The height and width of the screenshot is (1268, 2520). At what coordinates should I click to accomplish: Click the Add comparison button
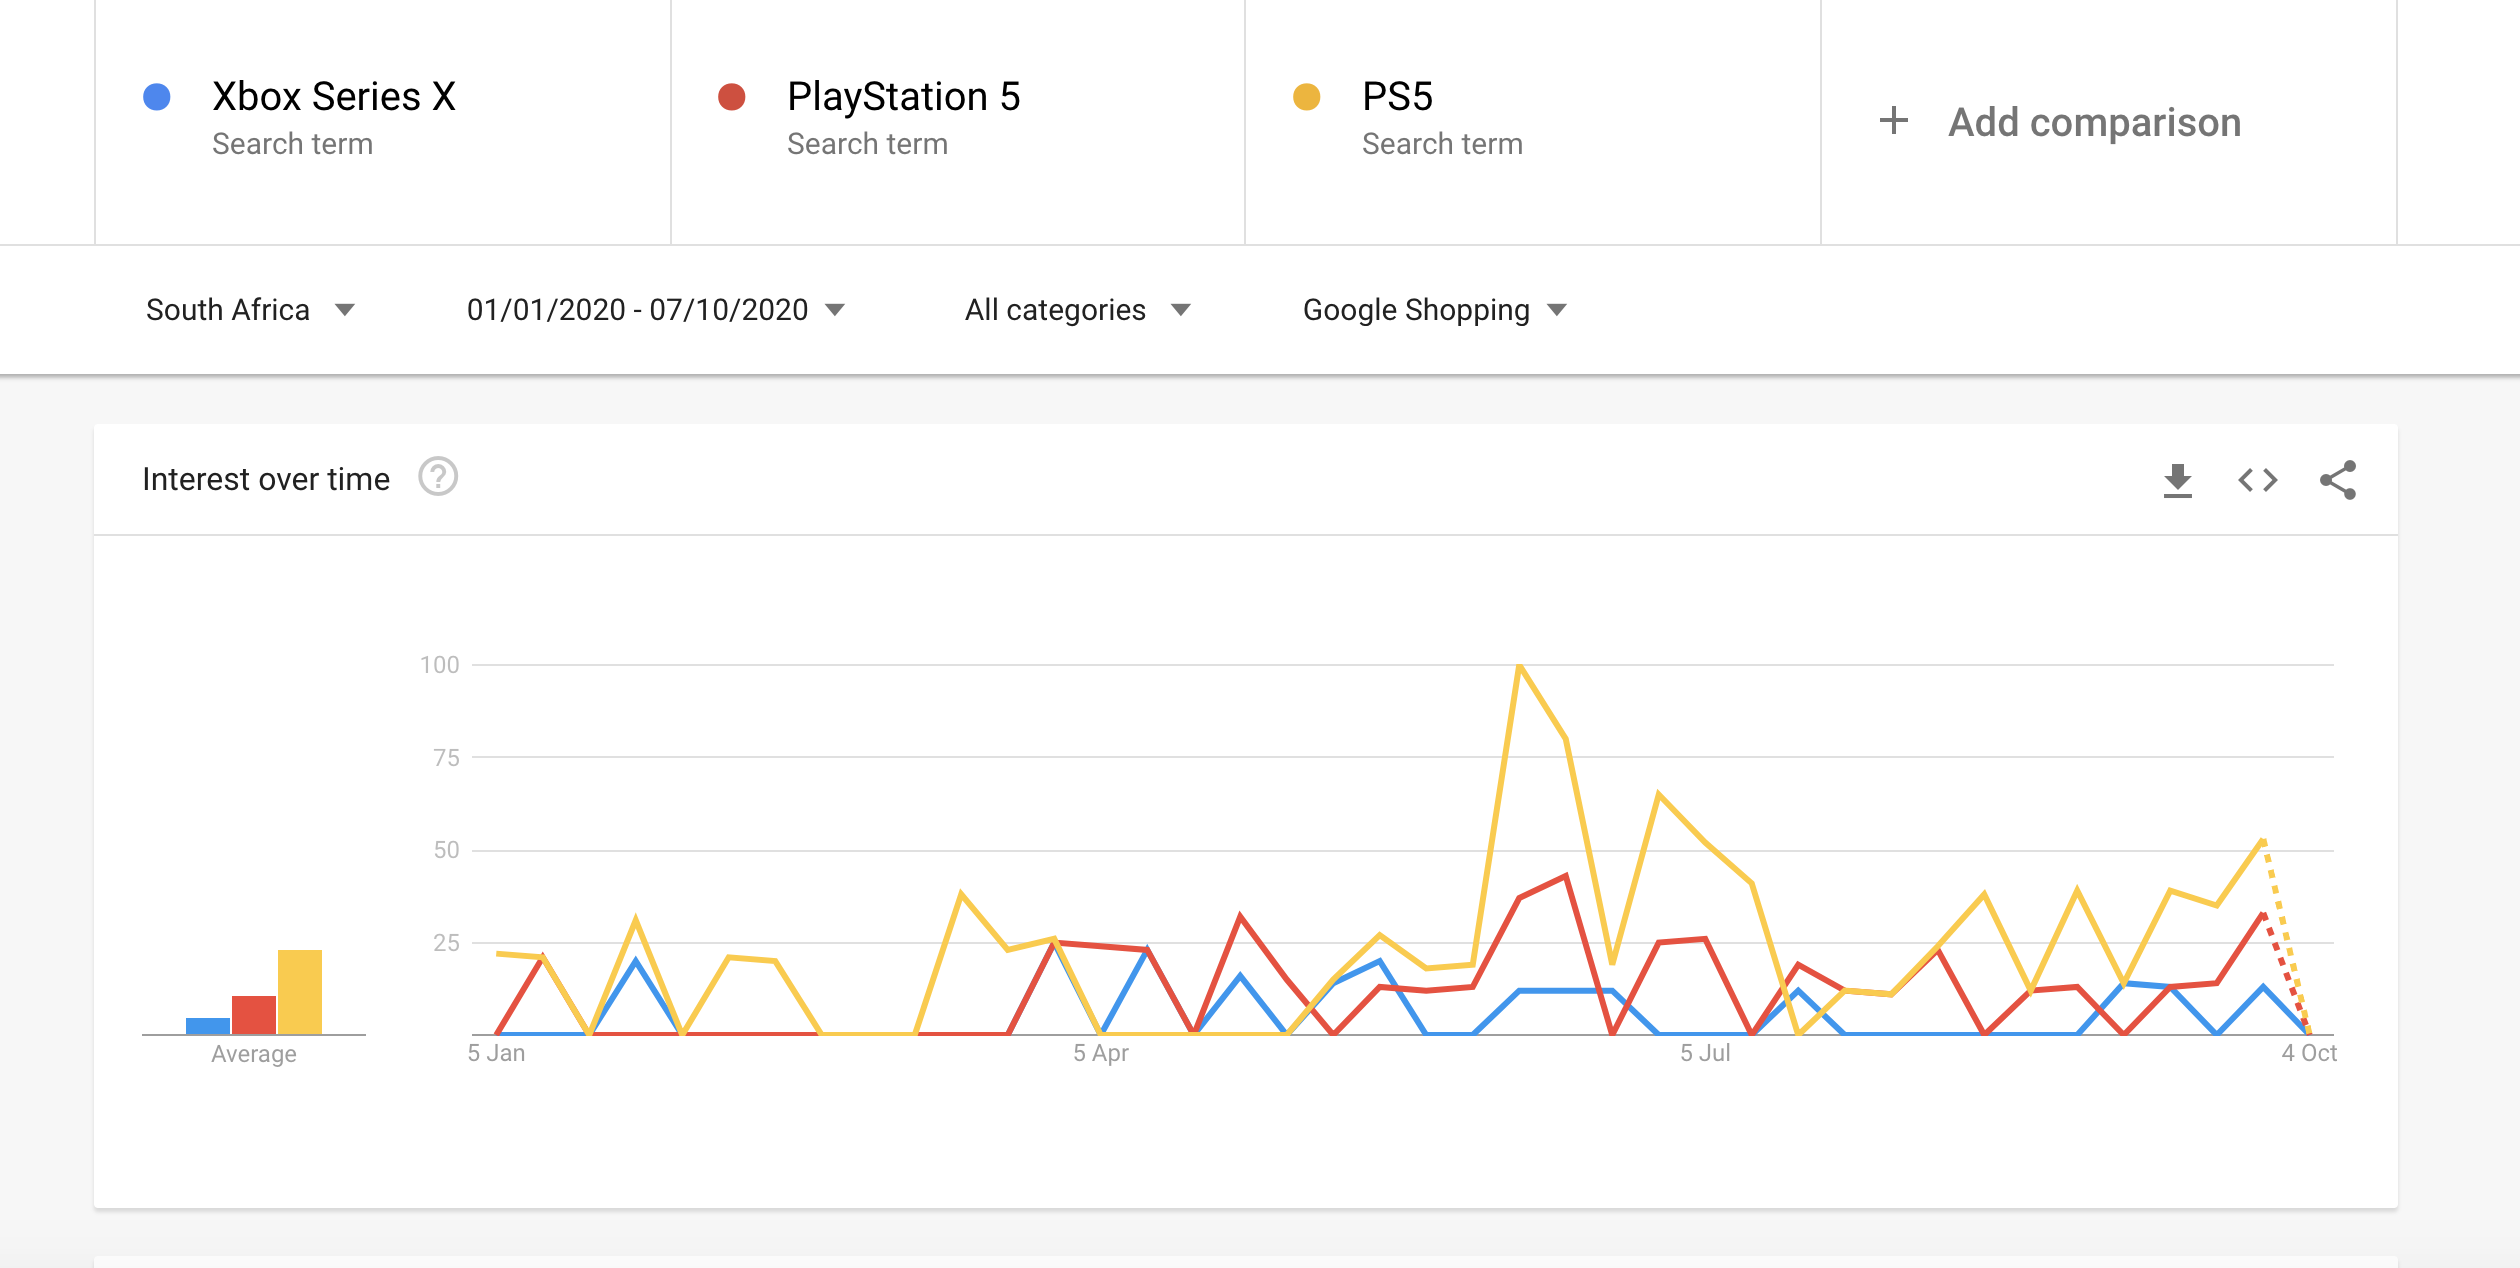(2094, 122)
